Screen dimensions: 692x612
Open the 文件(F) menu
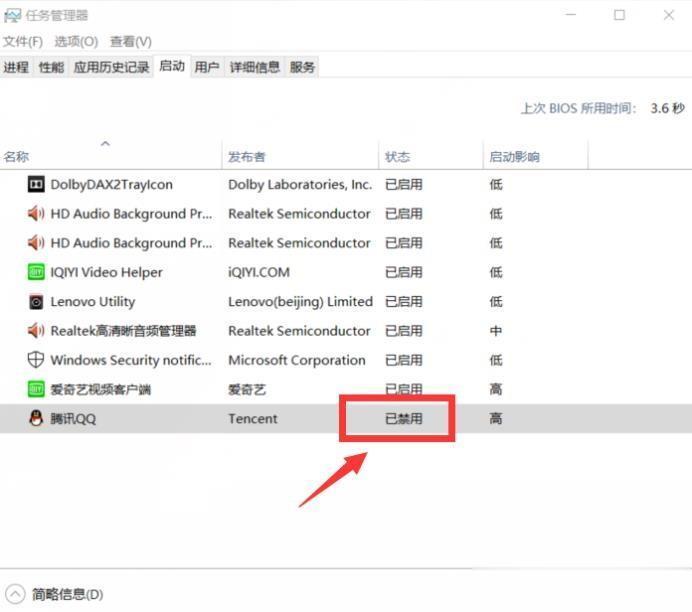pos(23,41)
